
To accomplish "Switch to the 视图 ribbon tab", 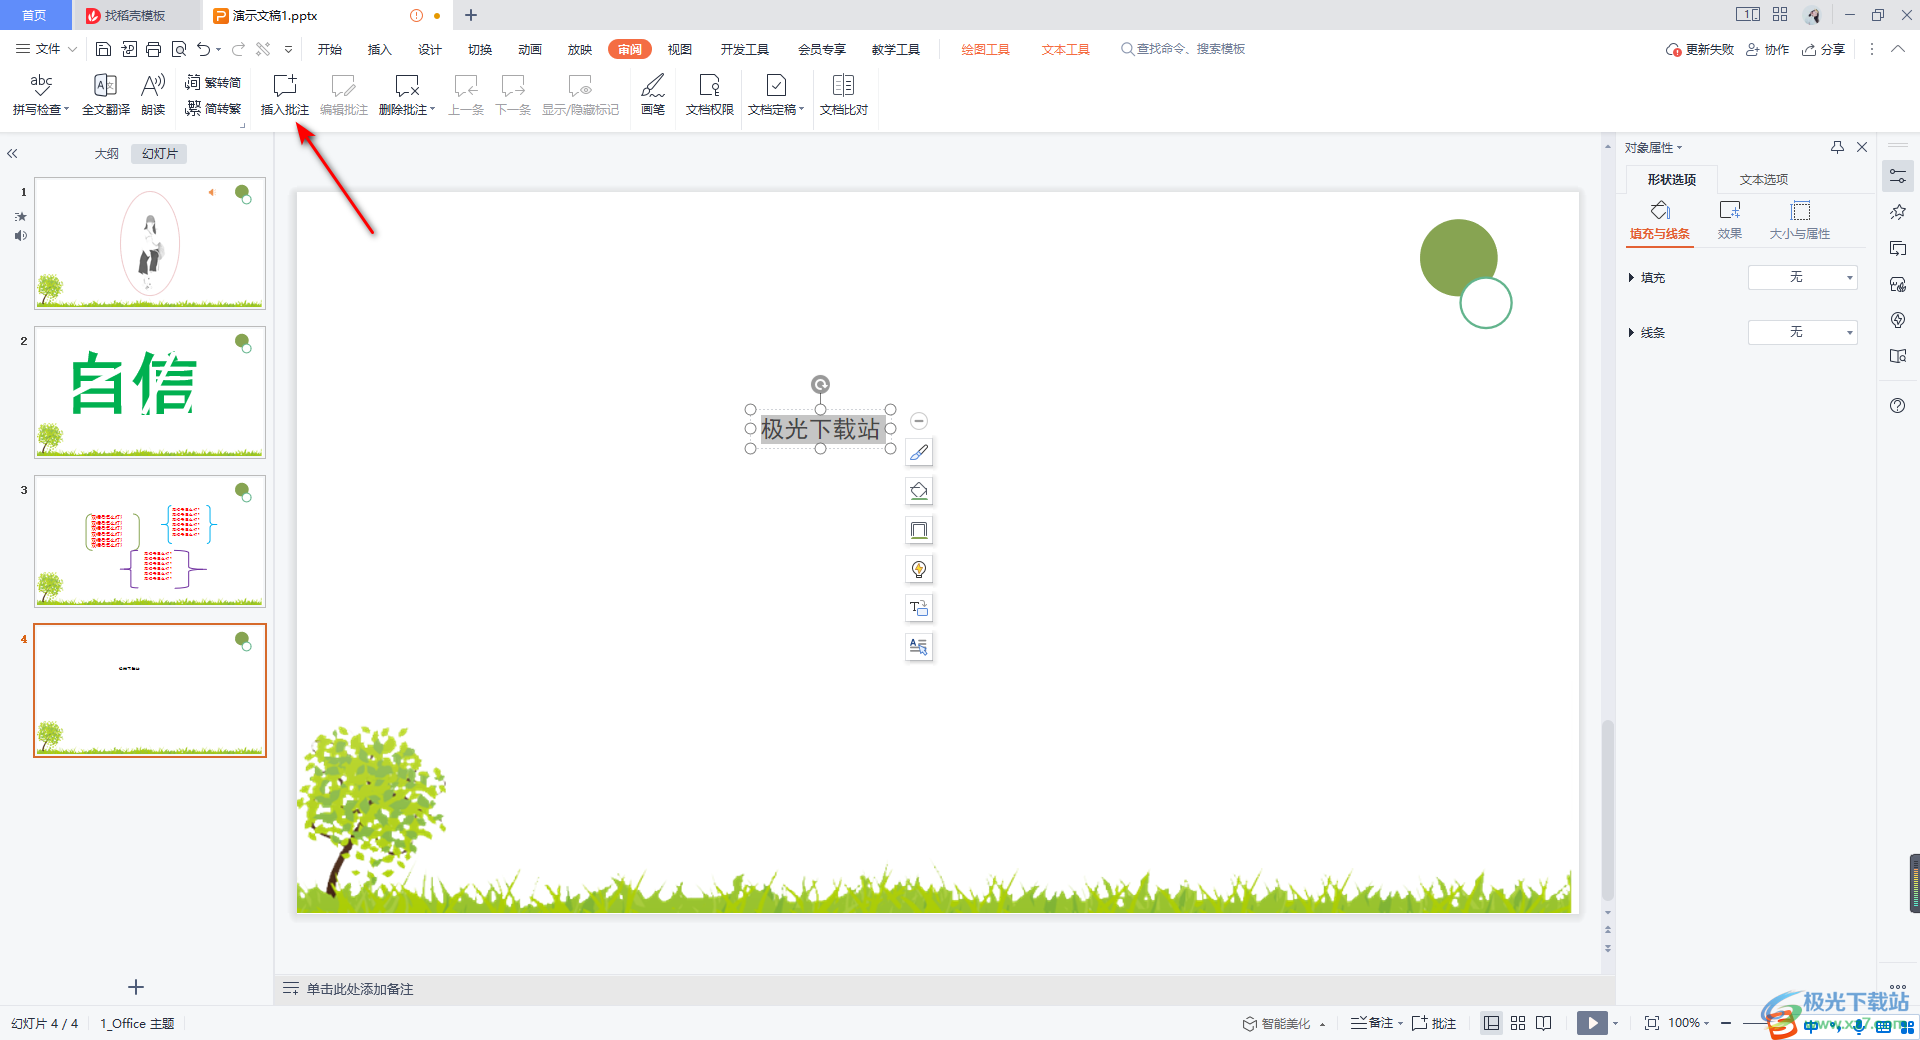I will [680, 49].
